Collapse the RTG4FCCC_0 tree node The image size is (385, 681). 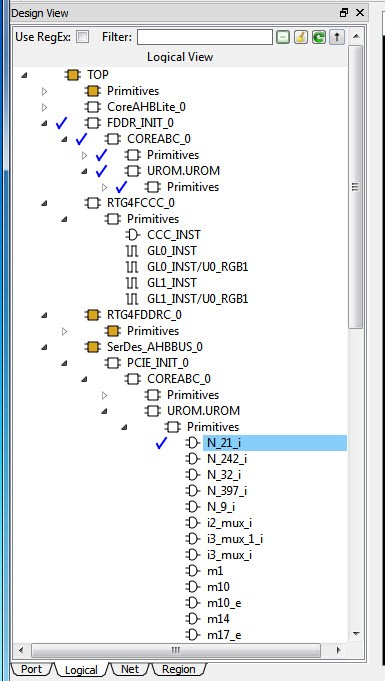click(44, 203)
